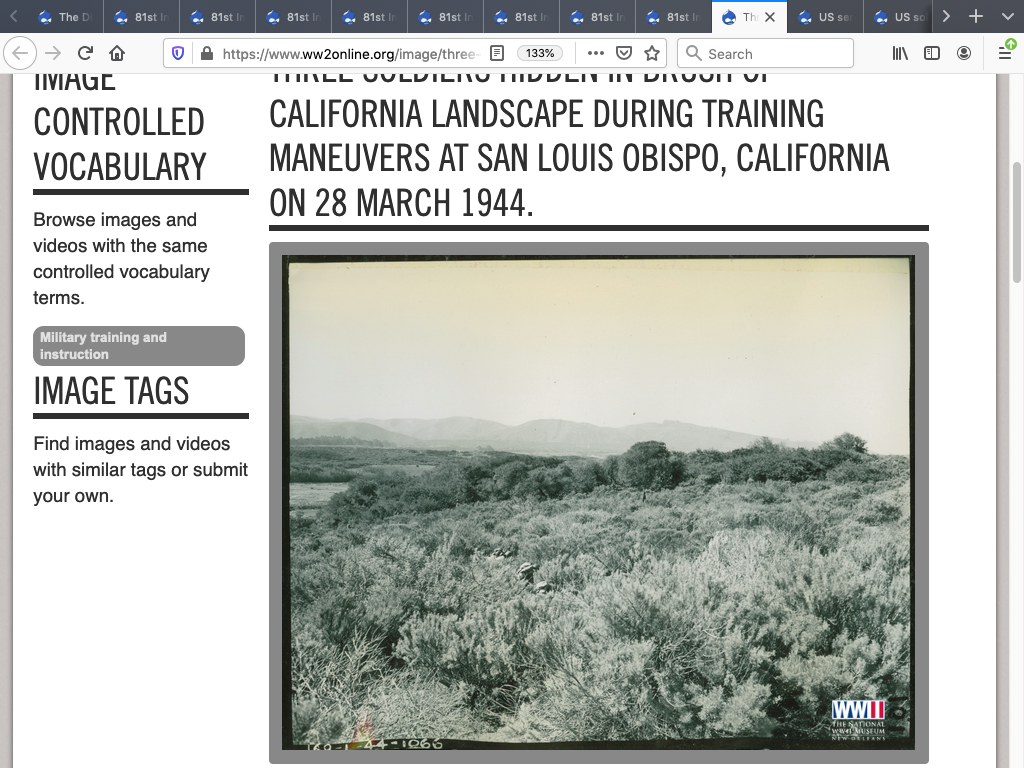Save page to Pocket
1024x768 pixels.
point(623,54)
